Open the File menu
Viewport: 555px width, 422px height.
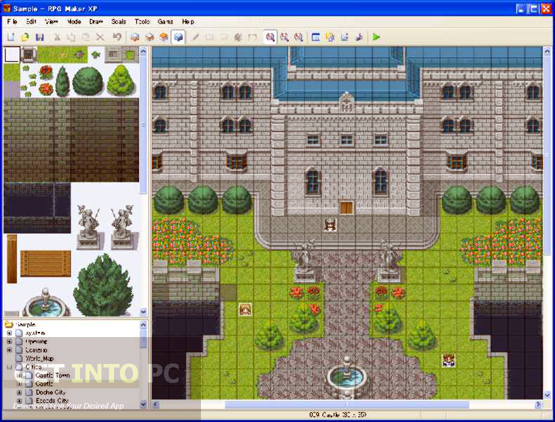point(12,22)
